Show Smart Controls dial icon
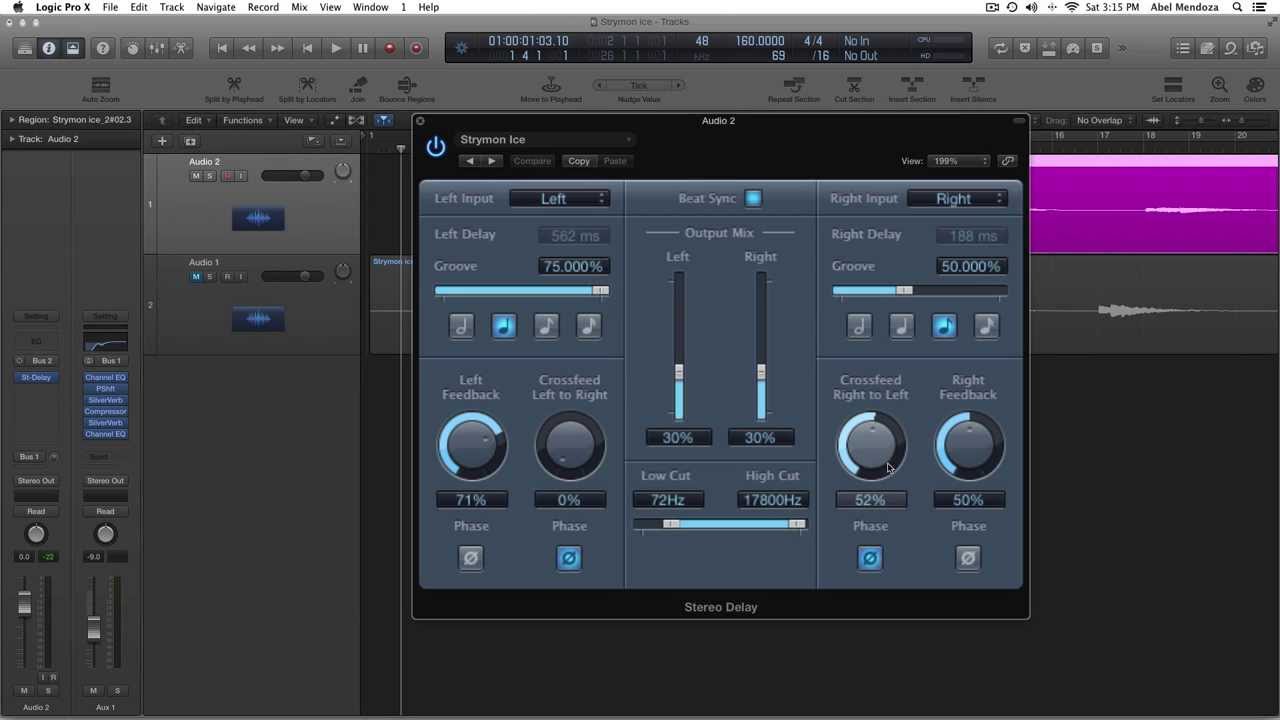 132,48
